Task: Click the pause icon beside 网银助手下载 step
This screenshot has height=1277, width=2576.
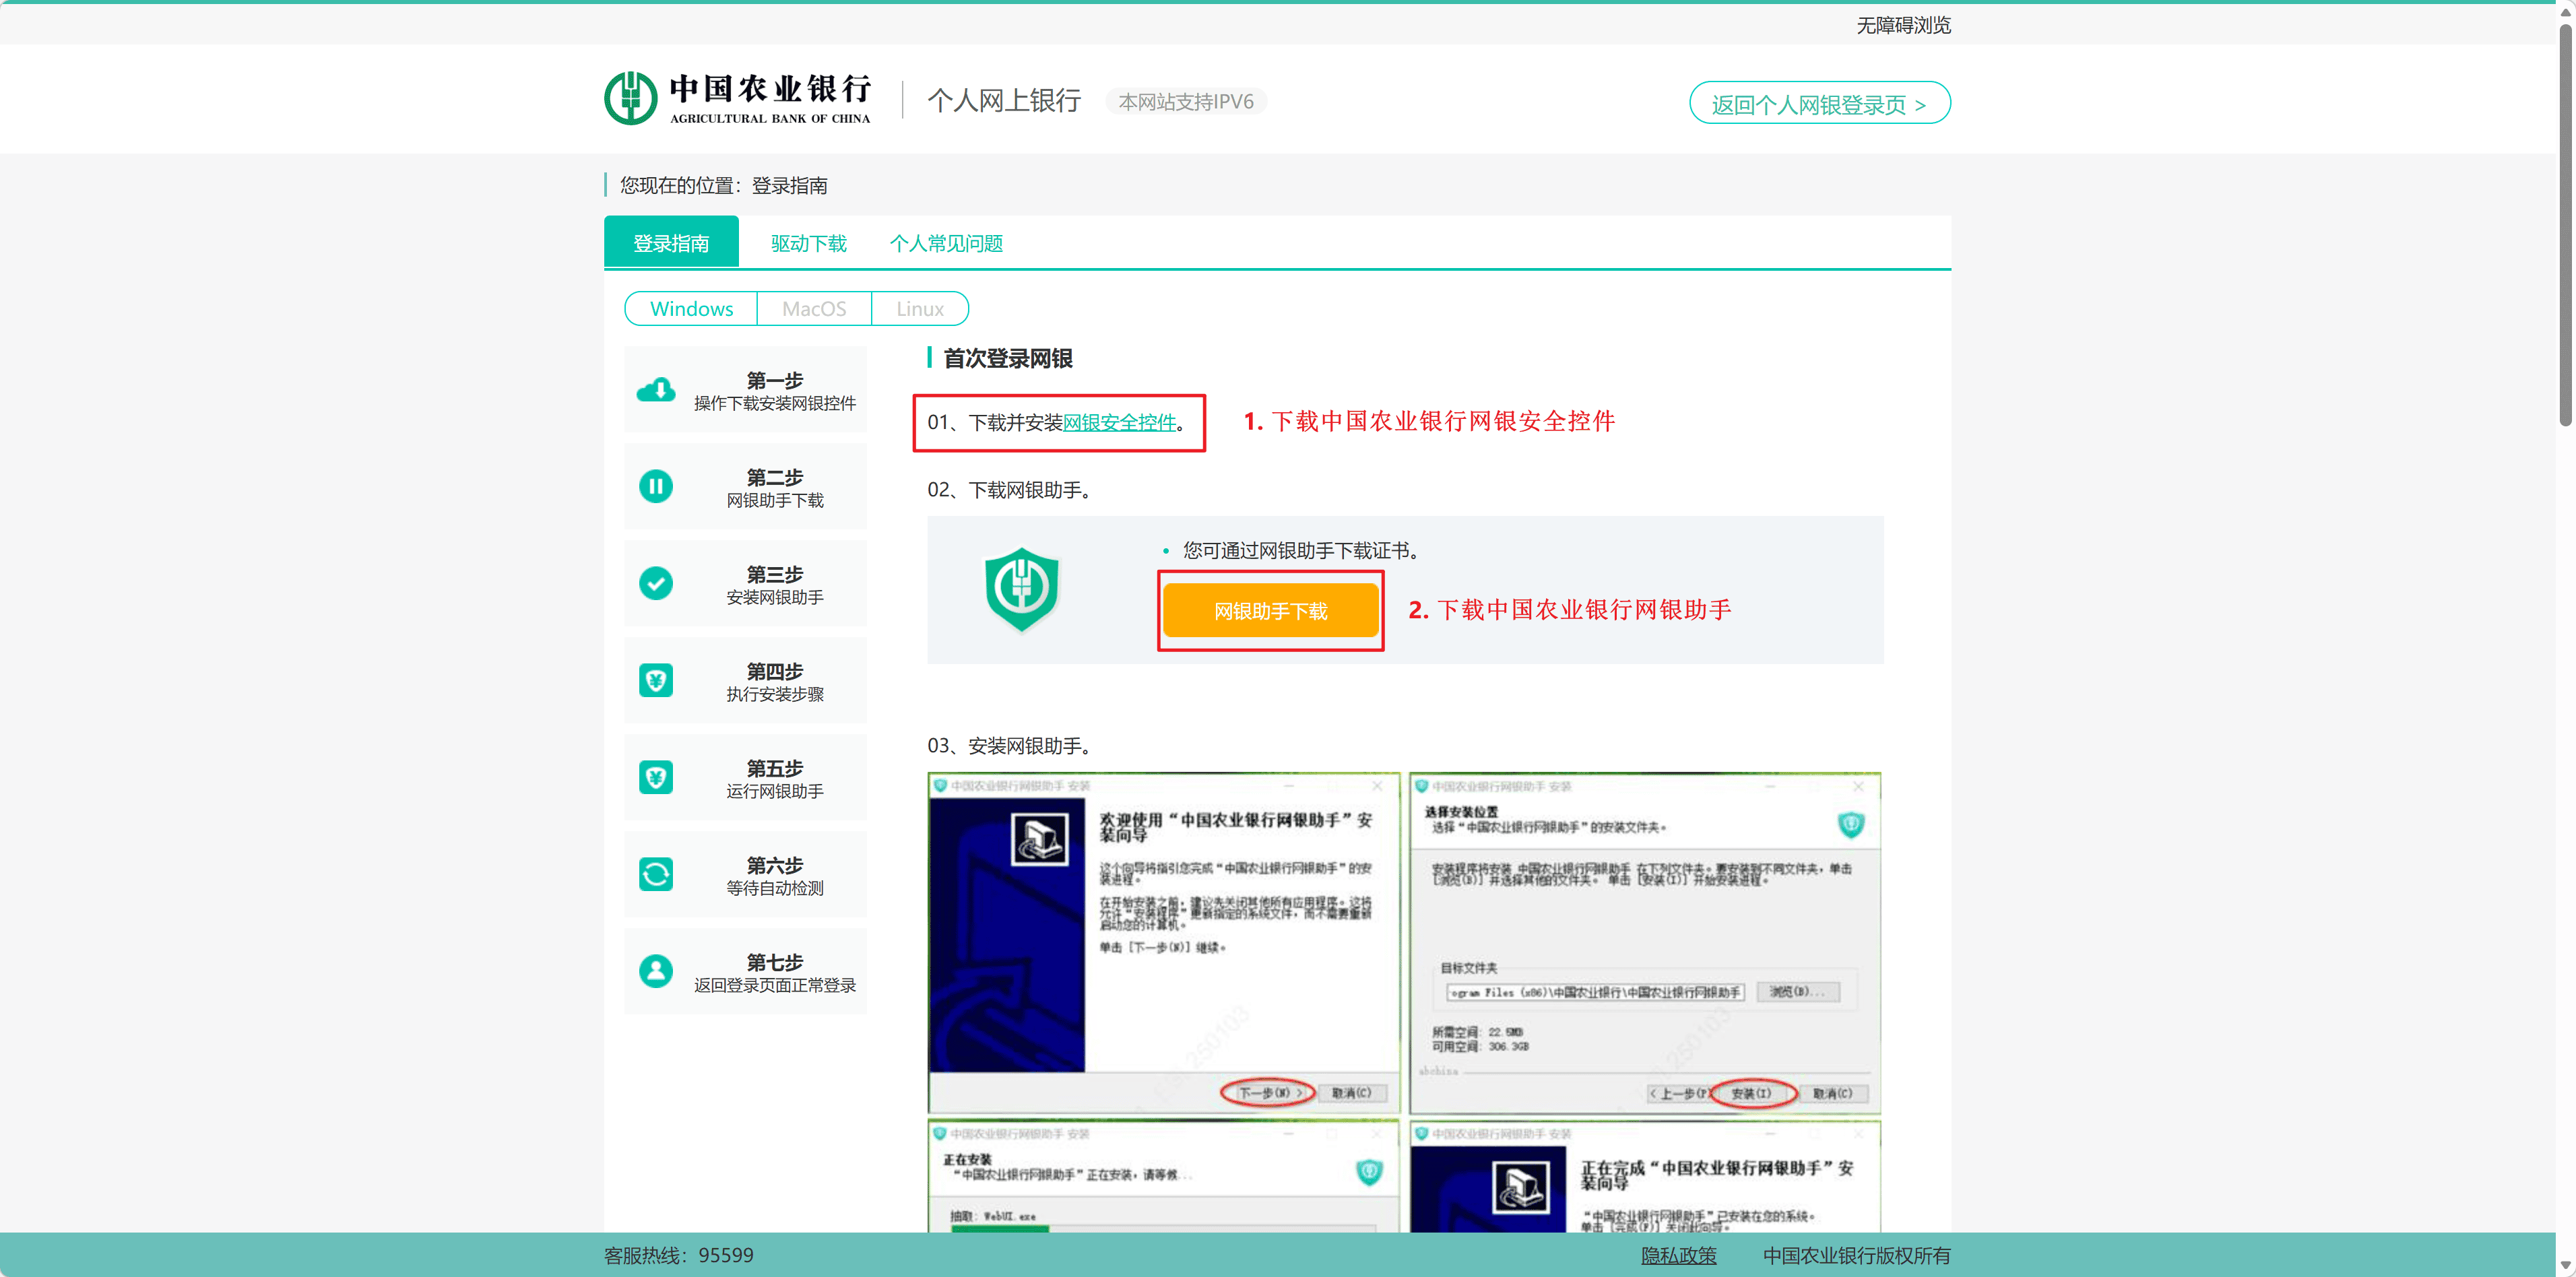Action: 656,486
